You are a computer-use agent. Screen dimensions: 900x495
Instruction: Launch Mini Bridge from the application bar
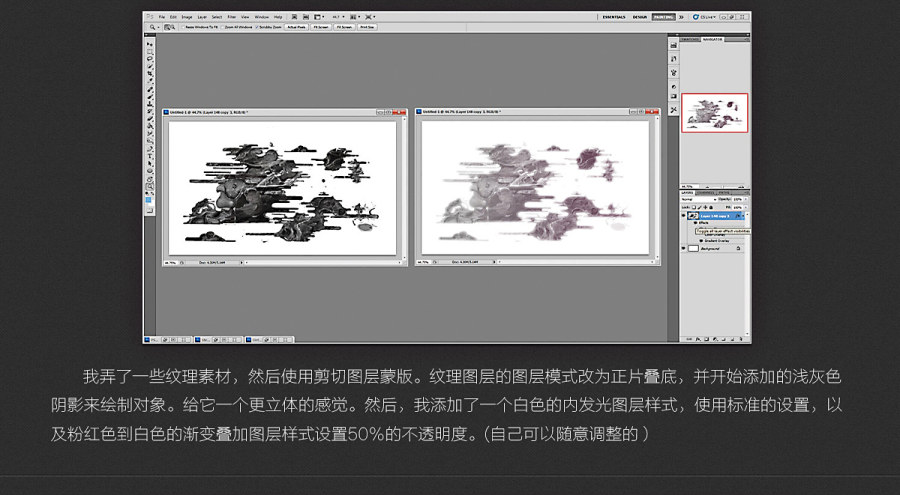306,17
